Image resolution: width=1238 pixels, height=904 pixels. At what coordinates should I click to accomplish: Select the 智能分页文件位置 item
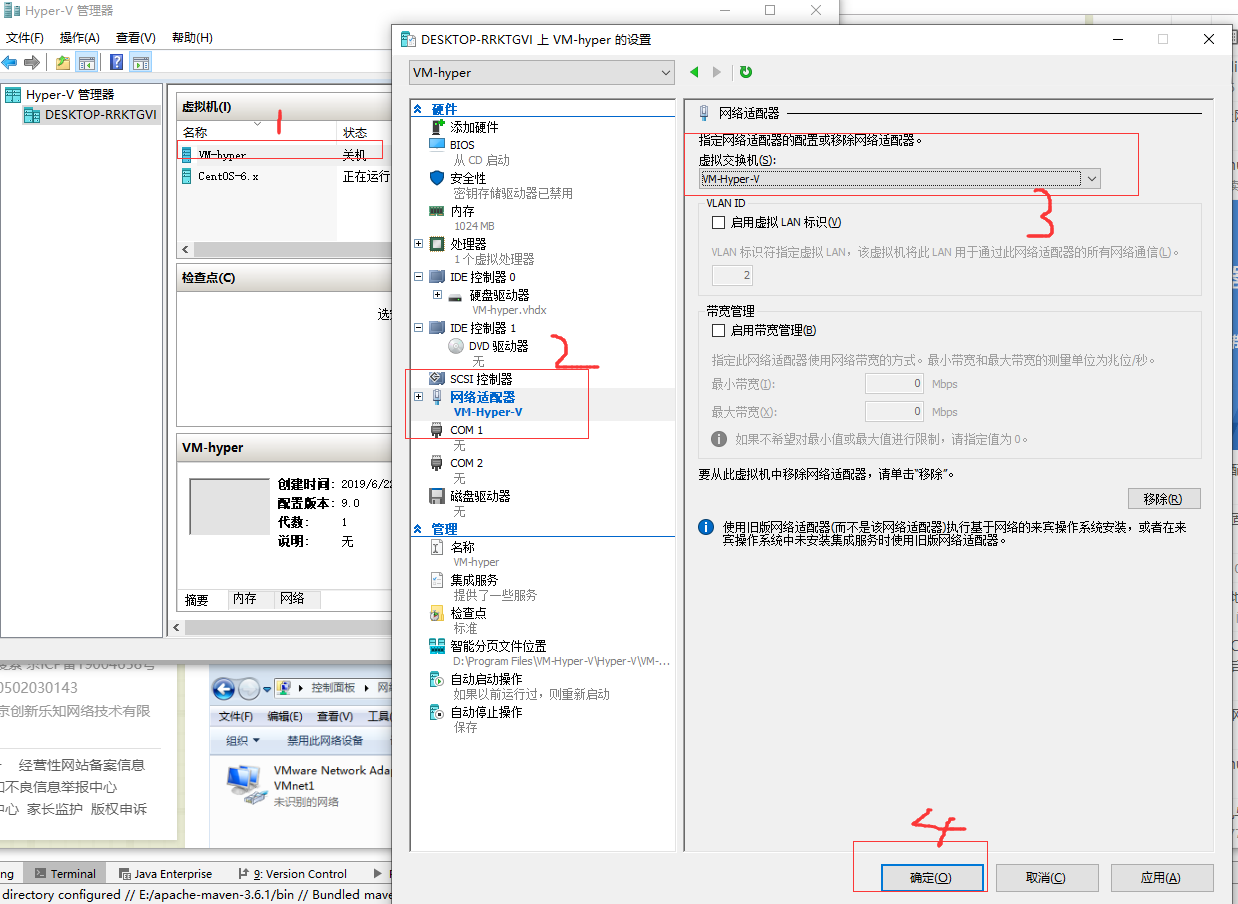pyautogui.click(x=498, y=646)
